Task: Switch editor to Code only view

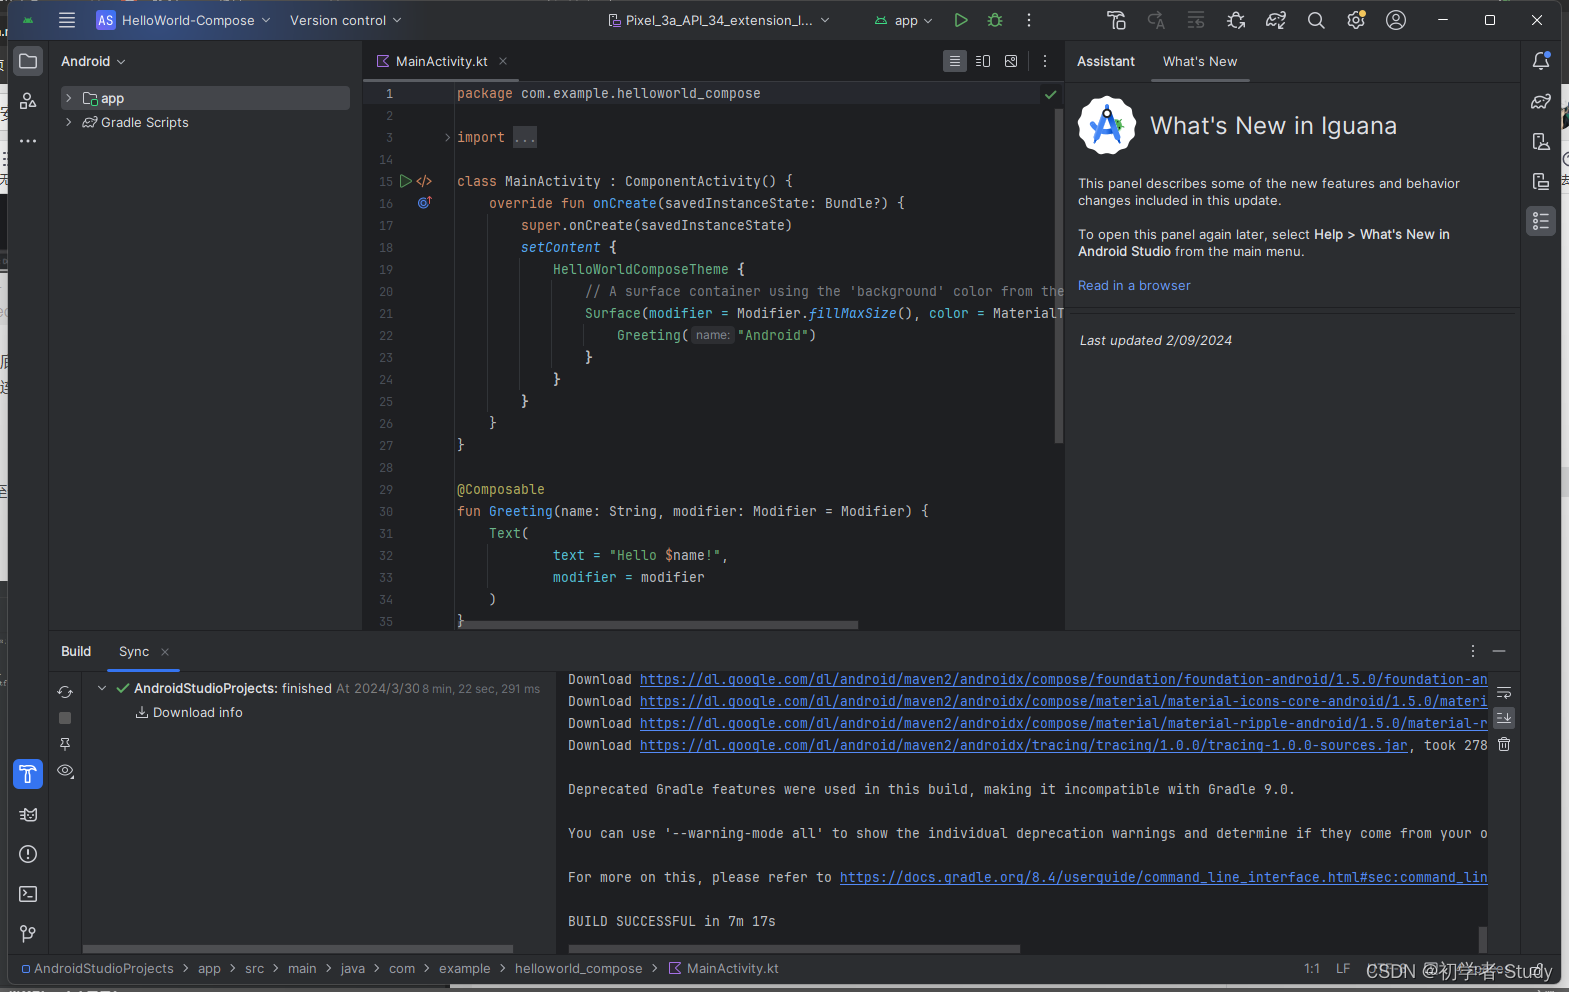Action: (955, 61)
